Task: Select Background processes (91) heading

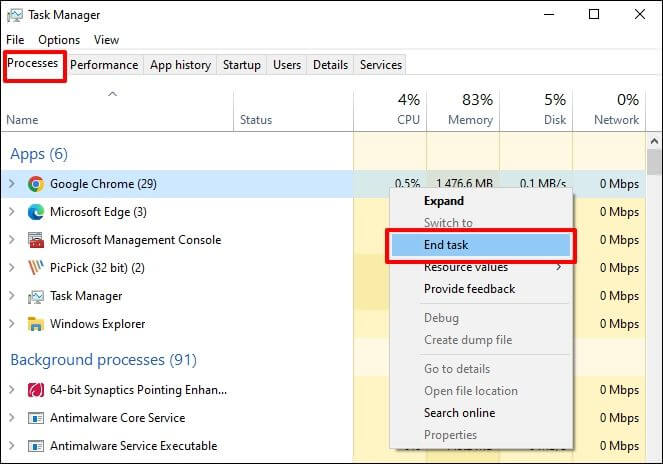Action: pyautogui.click(x=104, y=360)
